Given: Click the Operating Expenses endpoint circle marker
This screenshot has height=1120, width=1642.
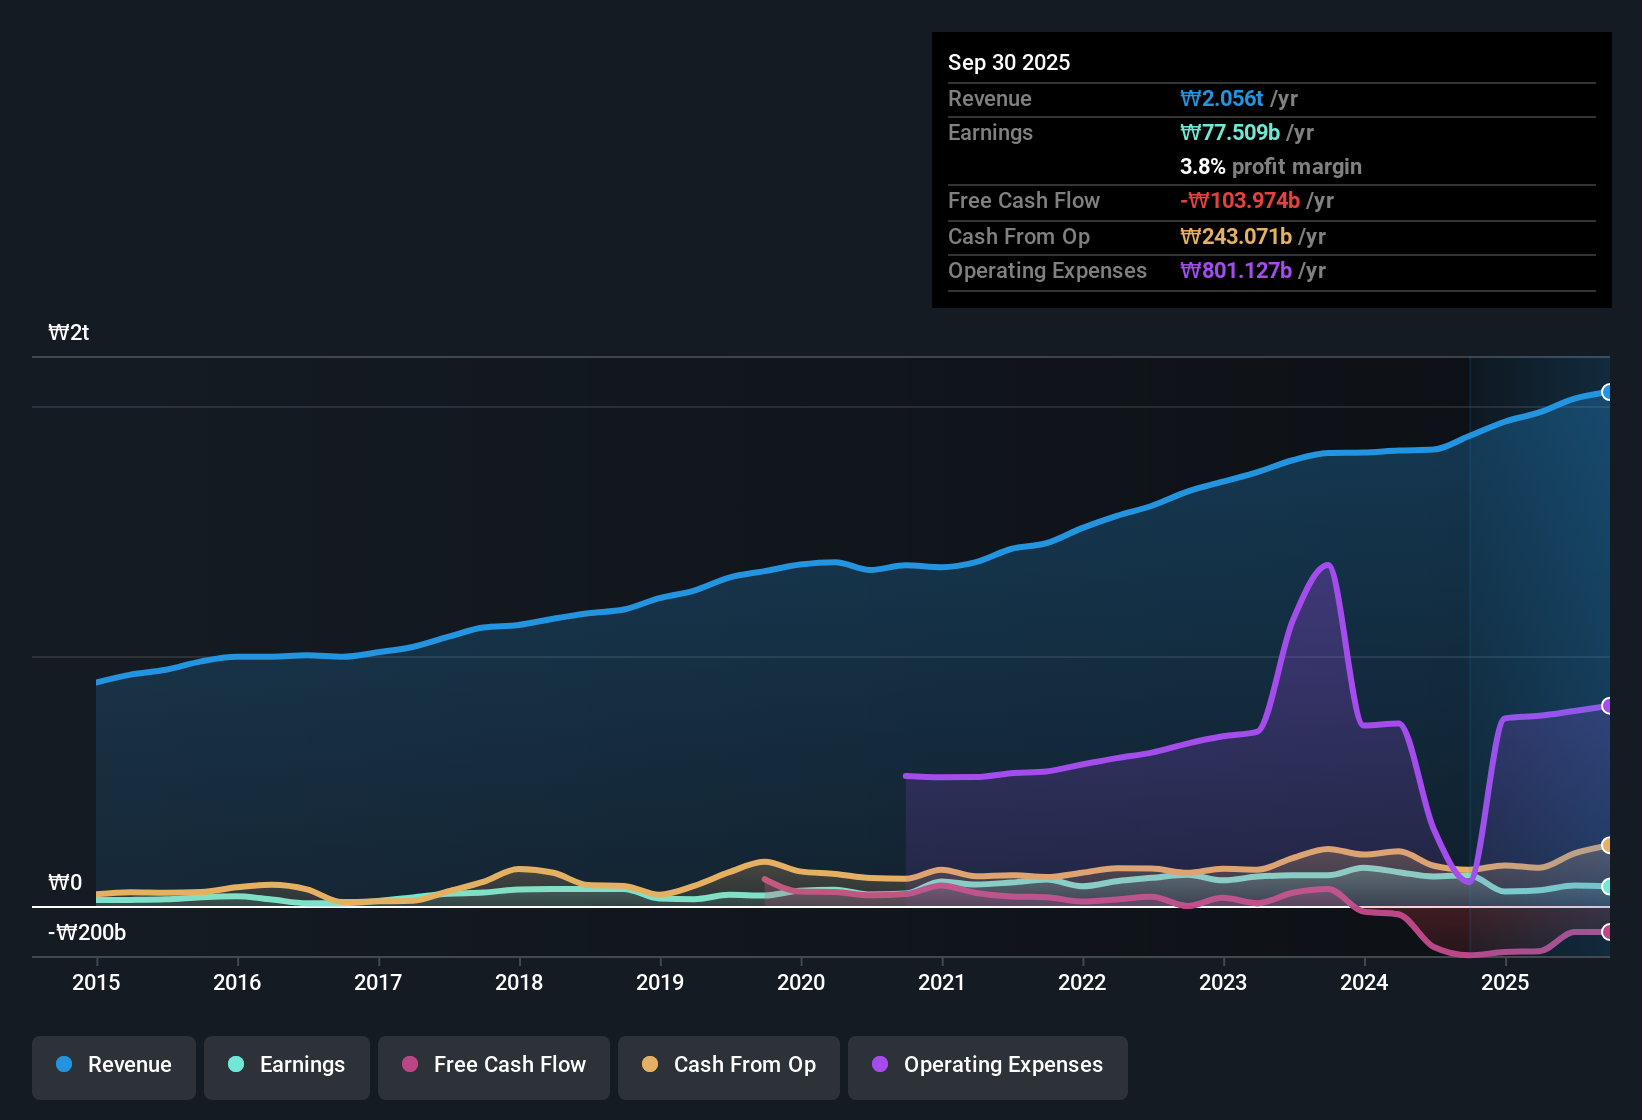Looking at the screenshot, I should pos(1607,706).
